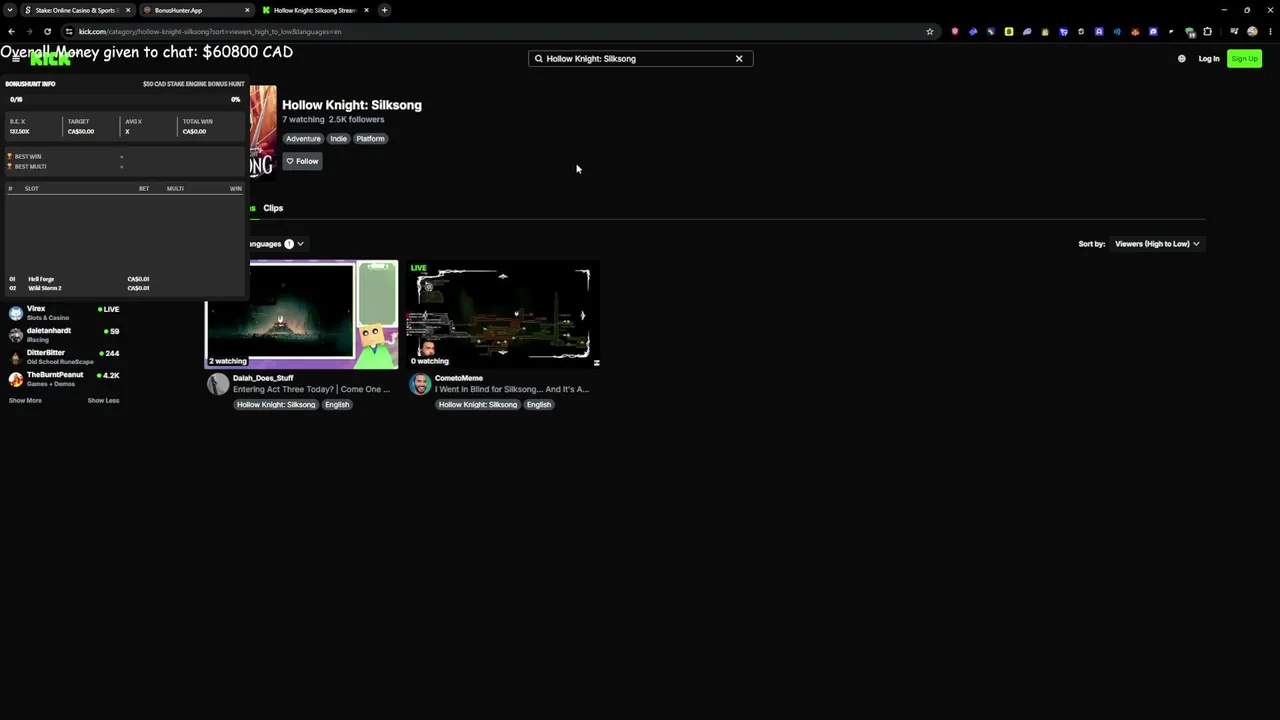
Task: Open CometoMeme live stream thumbnail
Action: coord(504,314)
